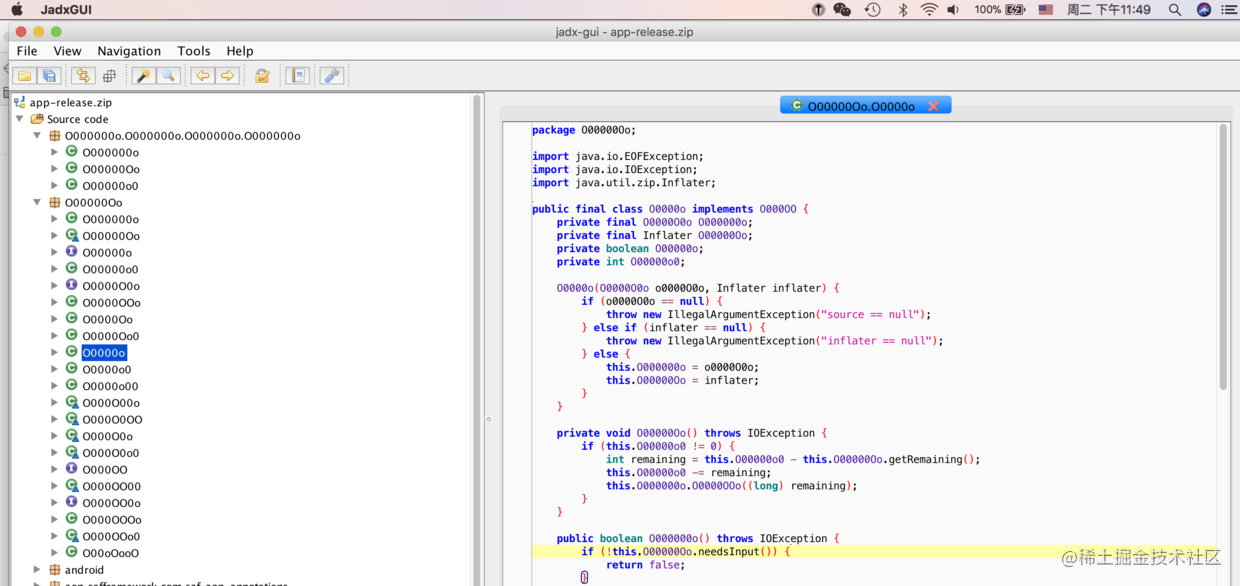Select class O000O00o in tree
1240x586 pixels.
click(x=111, y=403)
